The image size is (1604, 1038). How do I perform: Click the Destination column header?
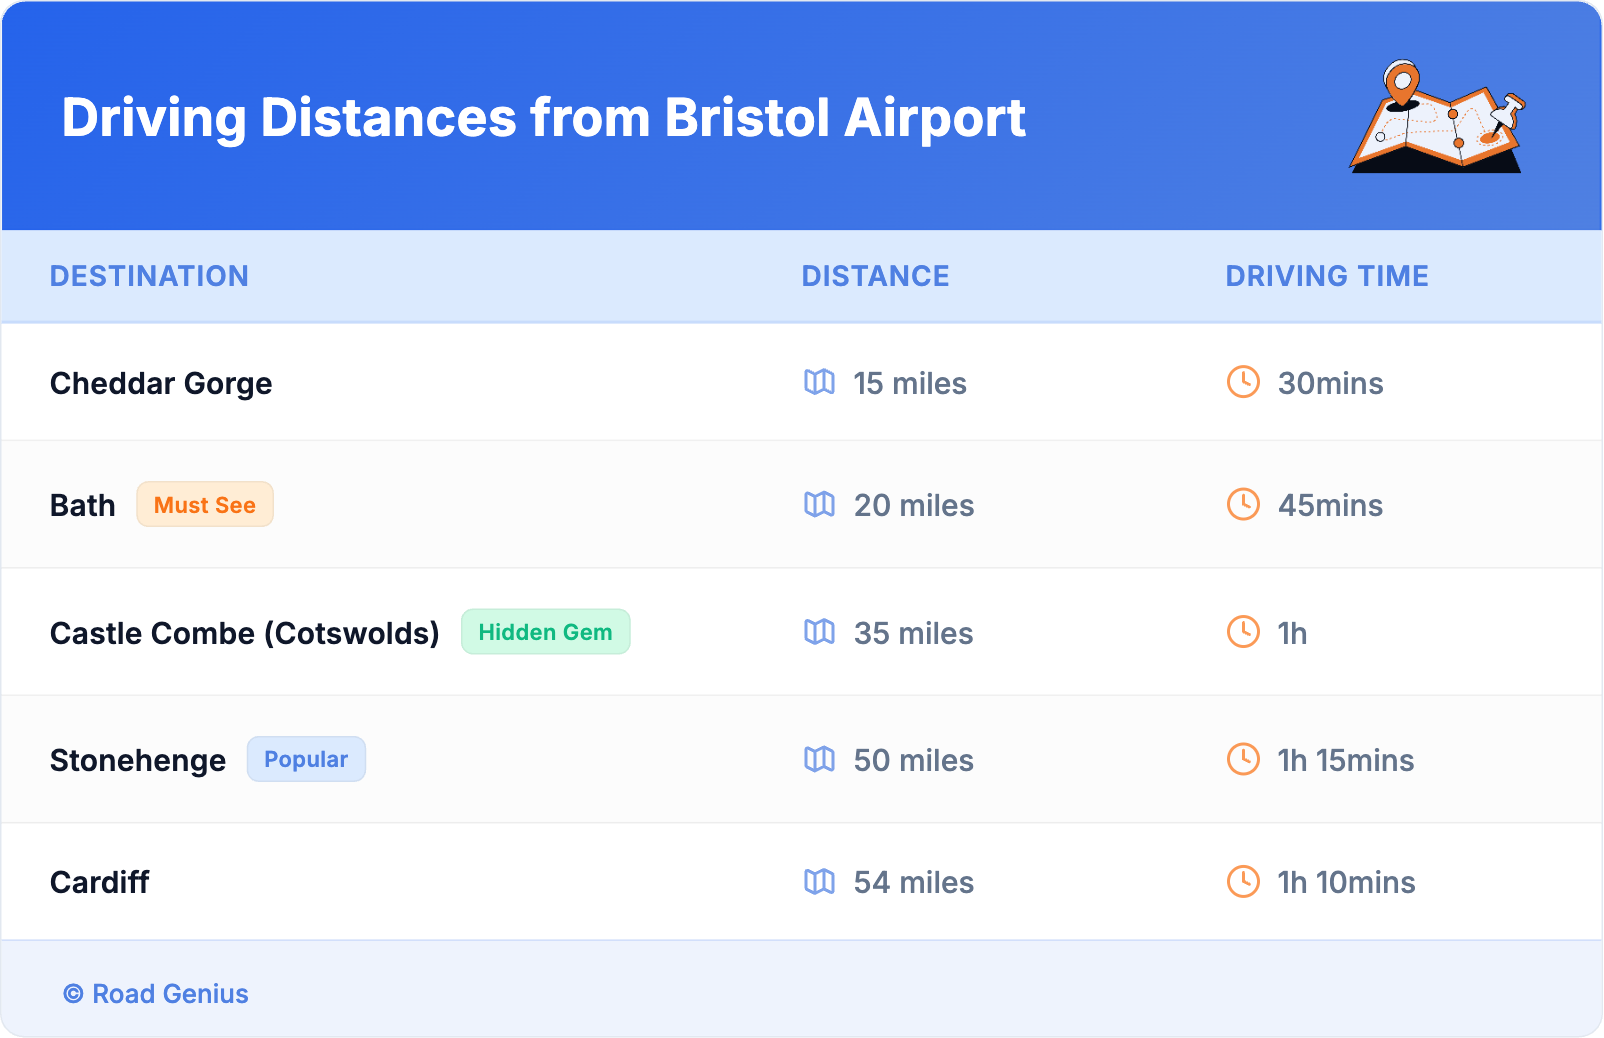pyautogui.click(x=149, y=276)
